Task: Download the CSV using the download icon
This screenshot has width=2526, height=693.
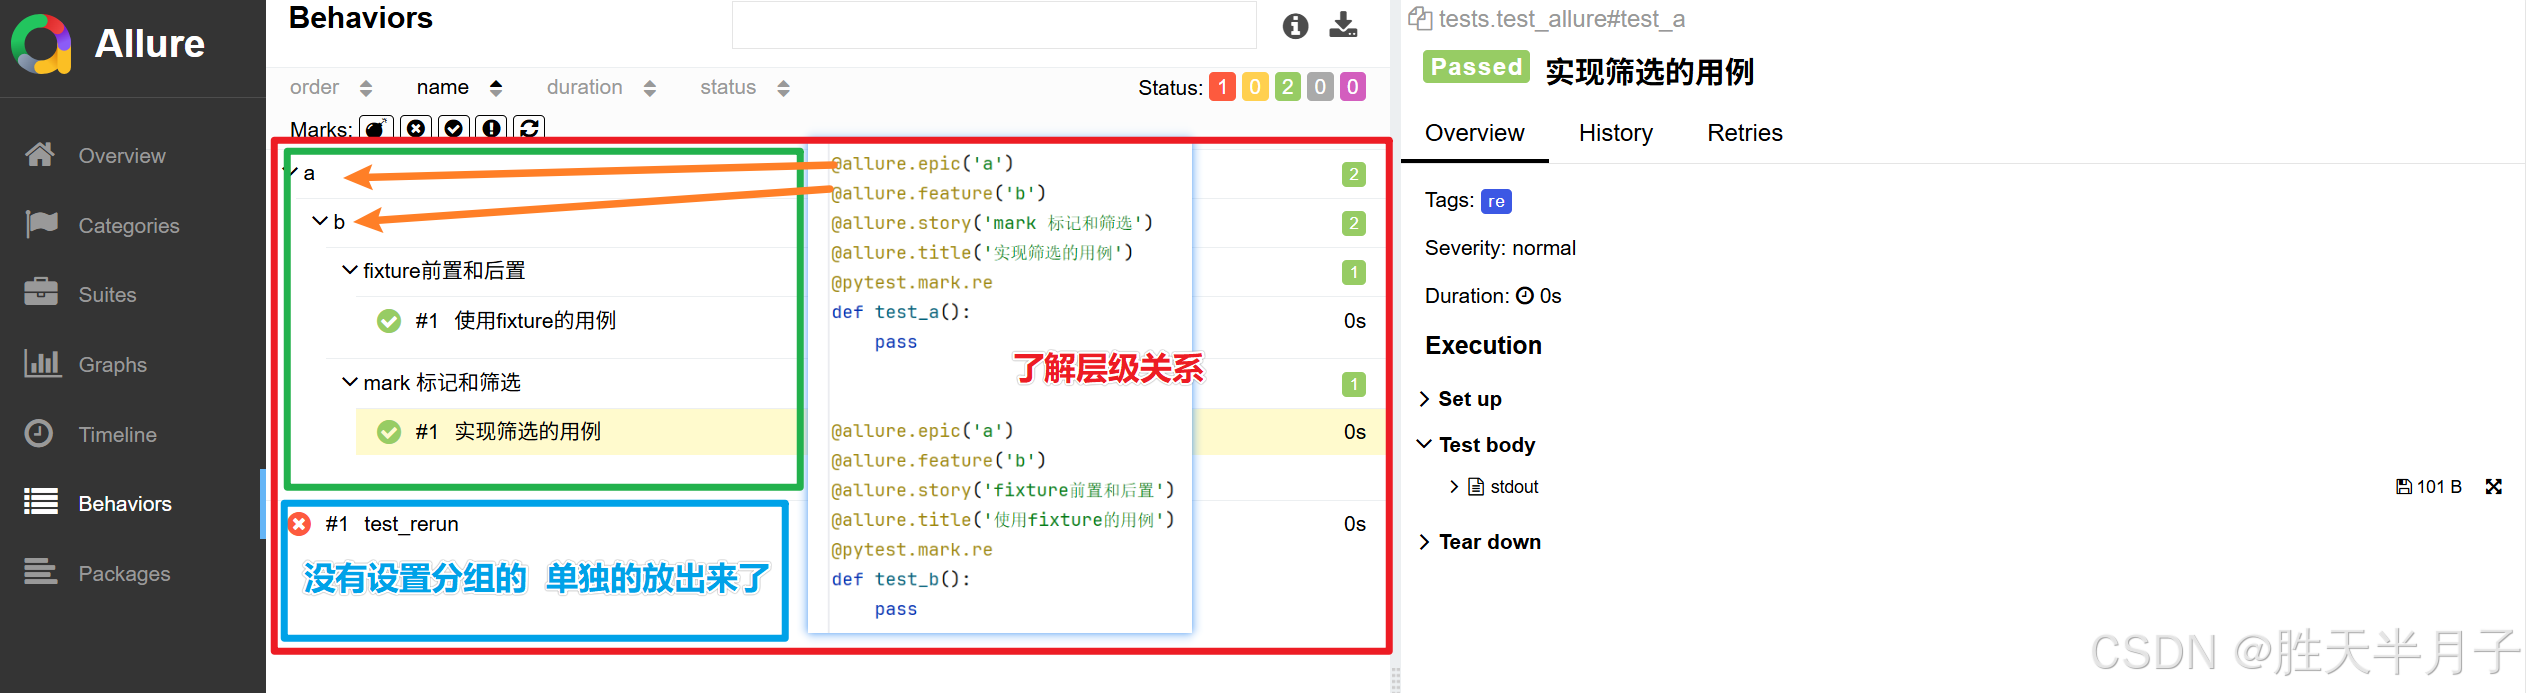Action: 1343,25
